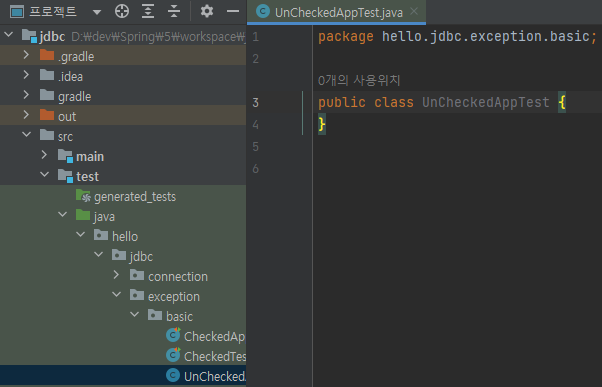Select the green java test root icon
The height and width of the screenshot is (387, 602).
tap(83, 215)
